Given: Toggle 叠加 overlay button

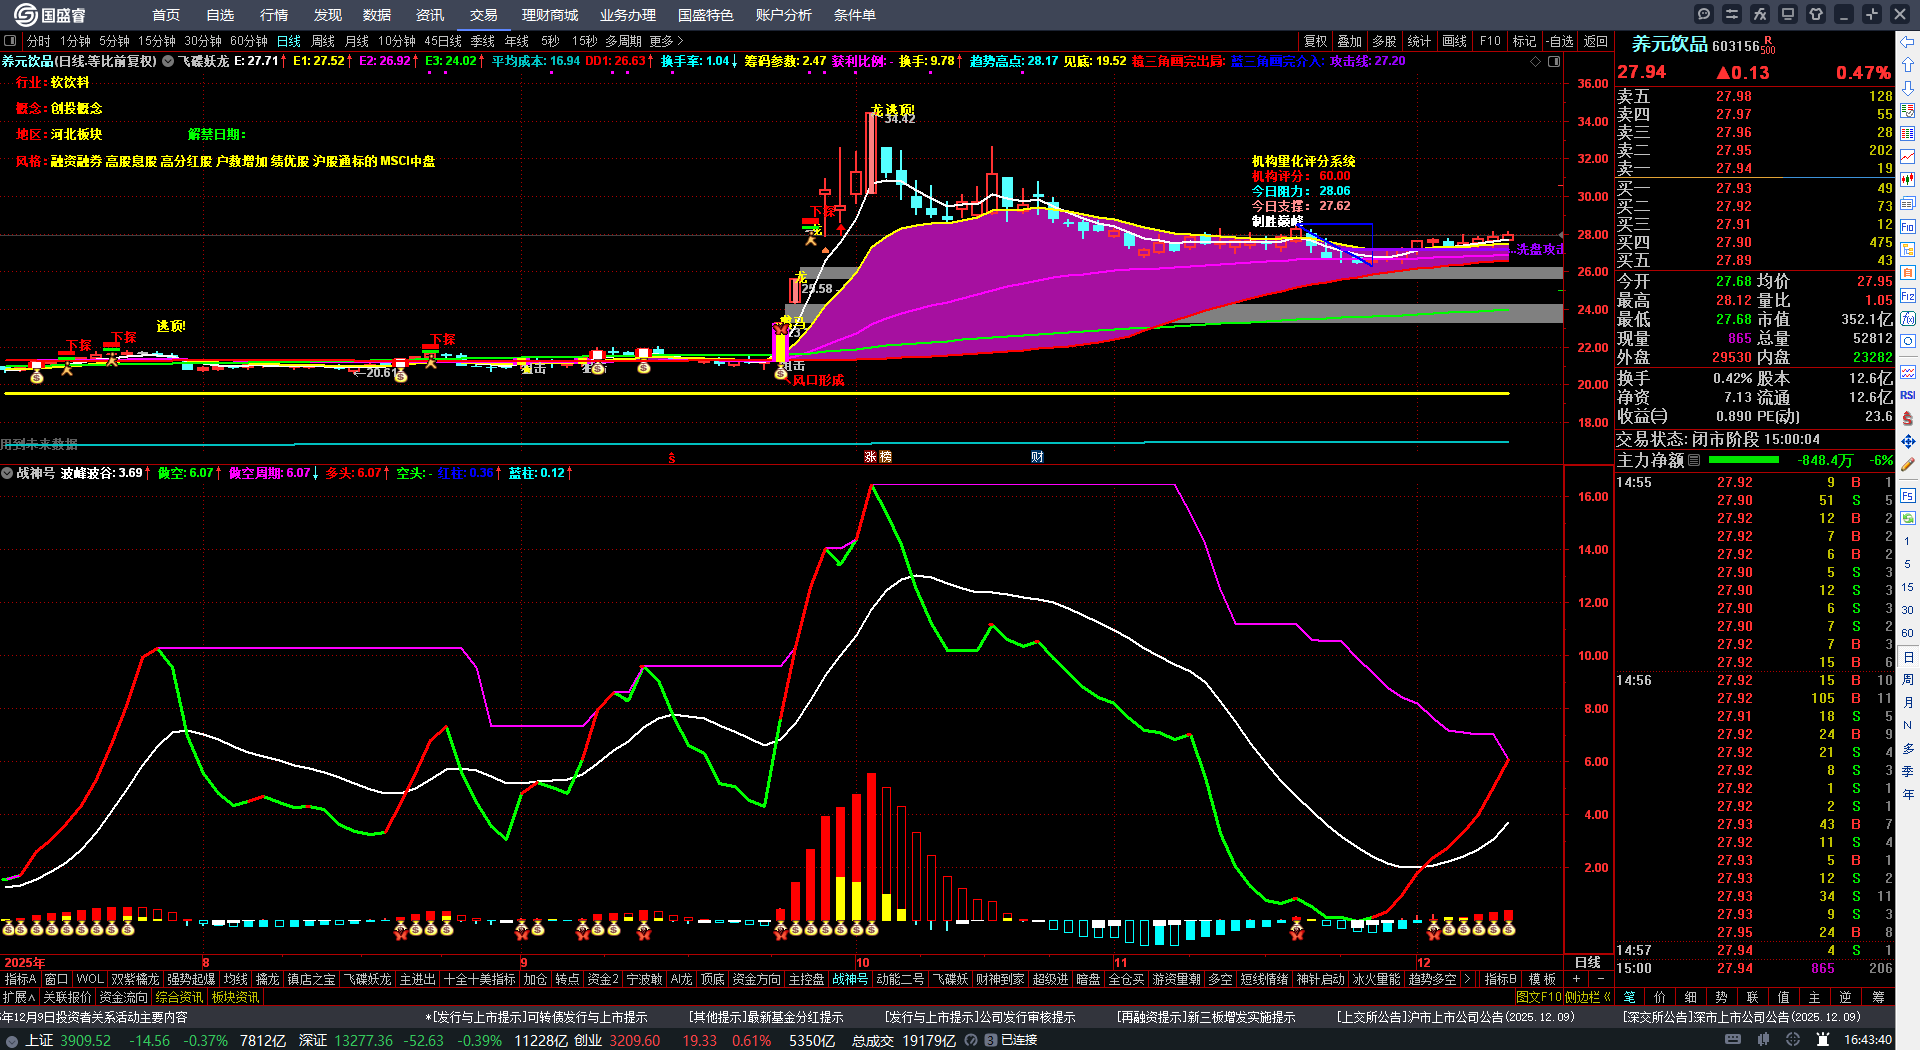Looking at the screenshot, I should [x=1350, y=41].
